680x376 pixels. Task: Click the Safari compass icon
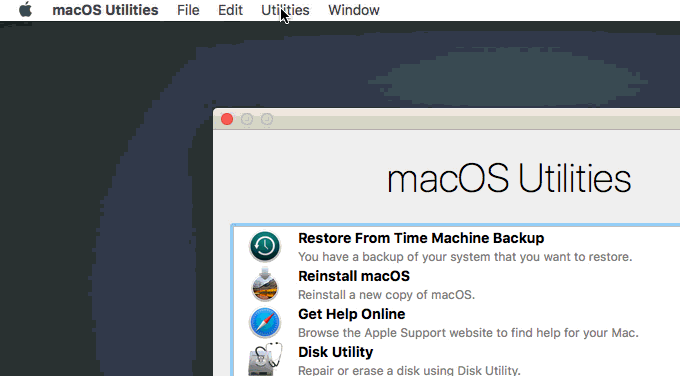tap(265, 323)
